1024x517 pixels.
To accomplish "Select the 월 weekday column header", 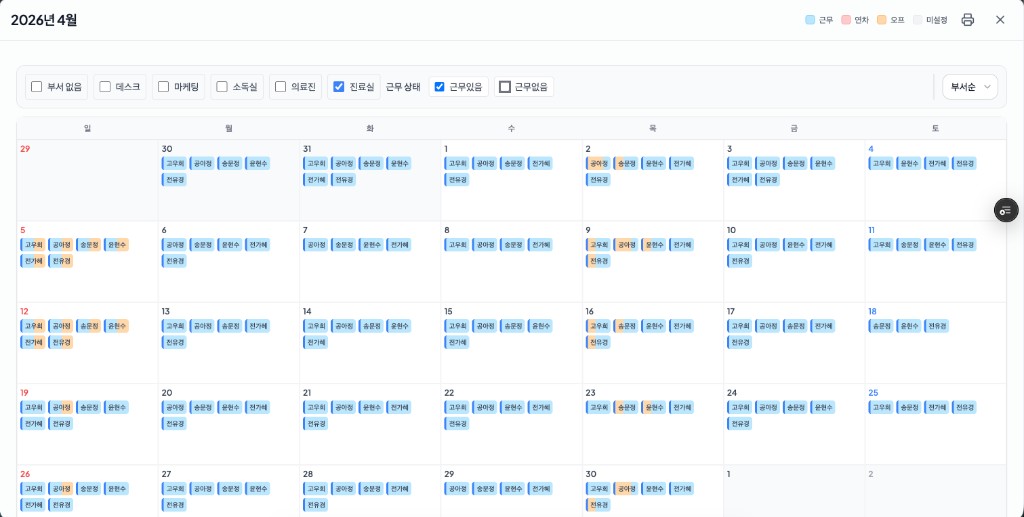I will [229, 129].
